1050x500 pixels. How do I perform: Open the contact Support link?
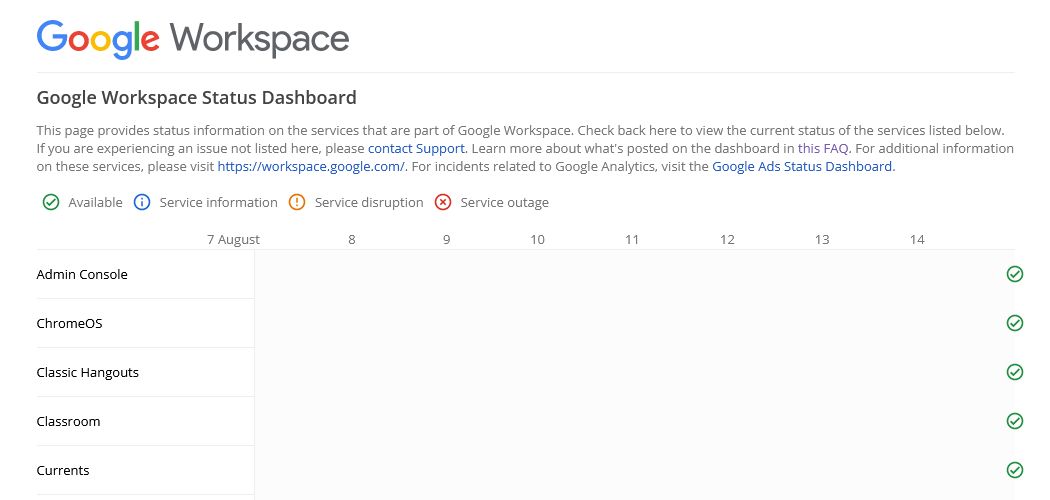pyautogui.click(x=416, y=148)
